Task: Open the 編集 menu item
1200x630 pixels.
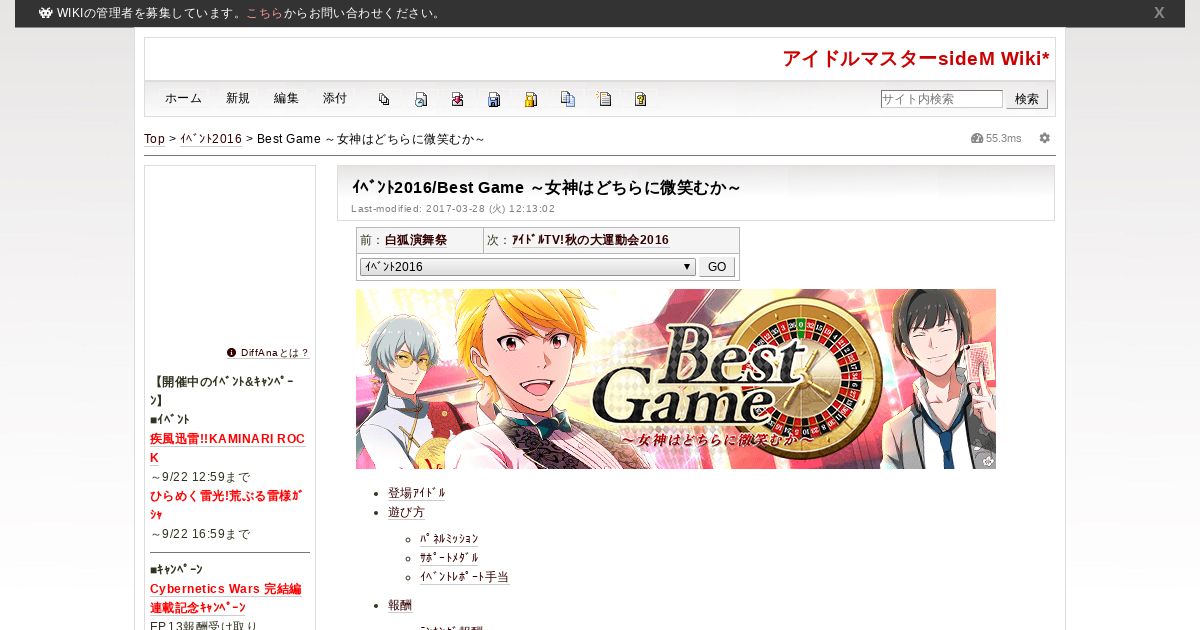Action: (286, 99)
